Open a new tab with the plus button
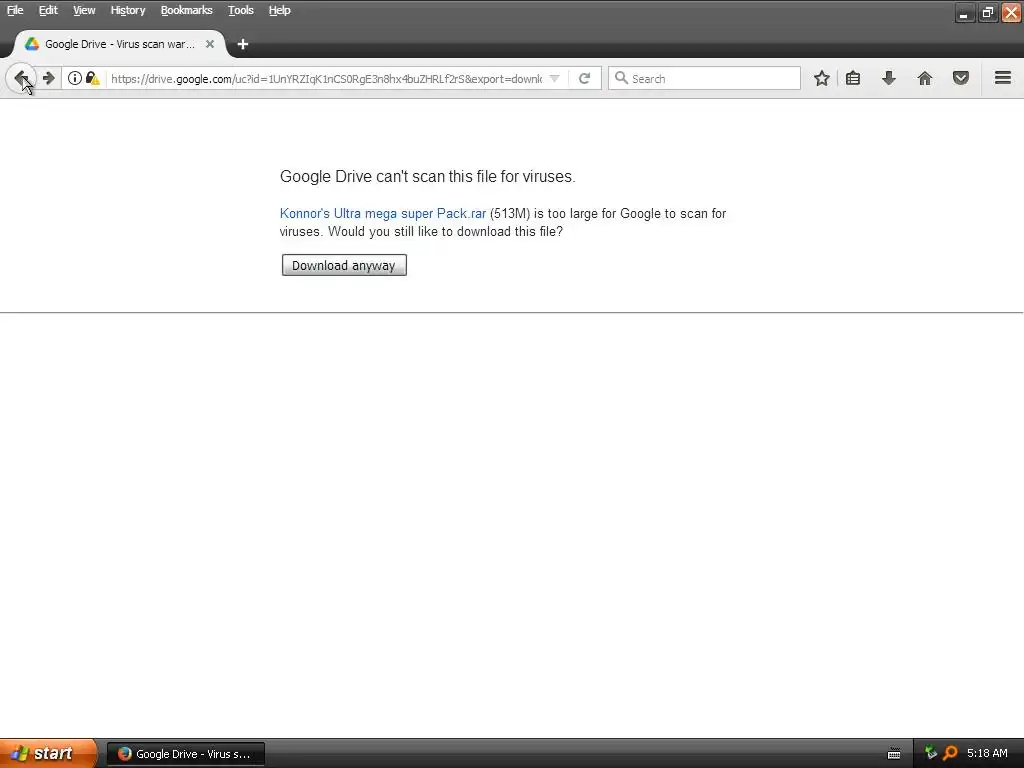Image resolution: width=1024 pixels, height=768 pixels. tap(243, 44)
